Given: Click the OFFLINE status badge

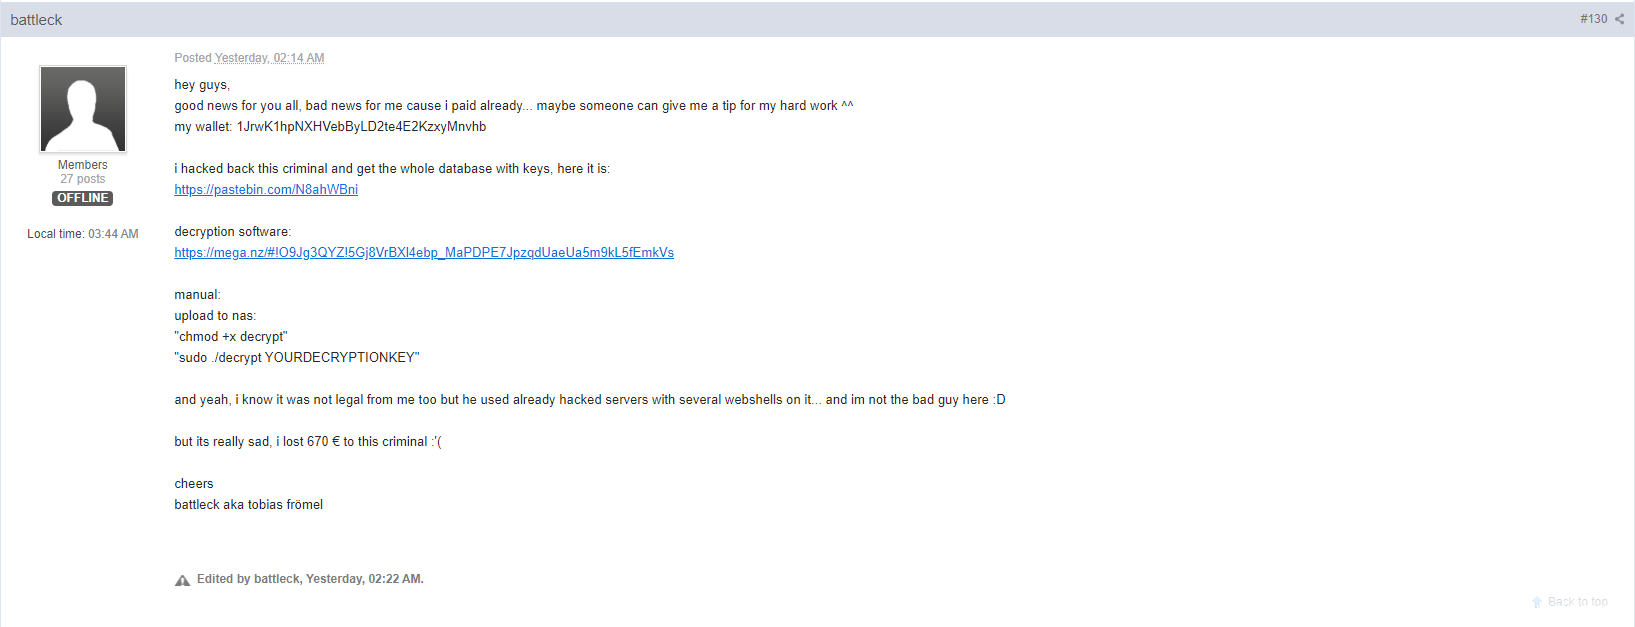Looking at the screenshot, I should [83, 198].
